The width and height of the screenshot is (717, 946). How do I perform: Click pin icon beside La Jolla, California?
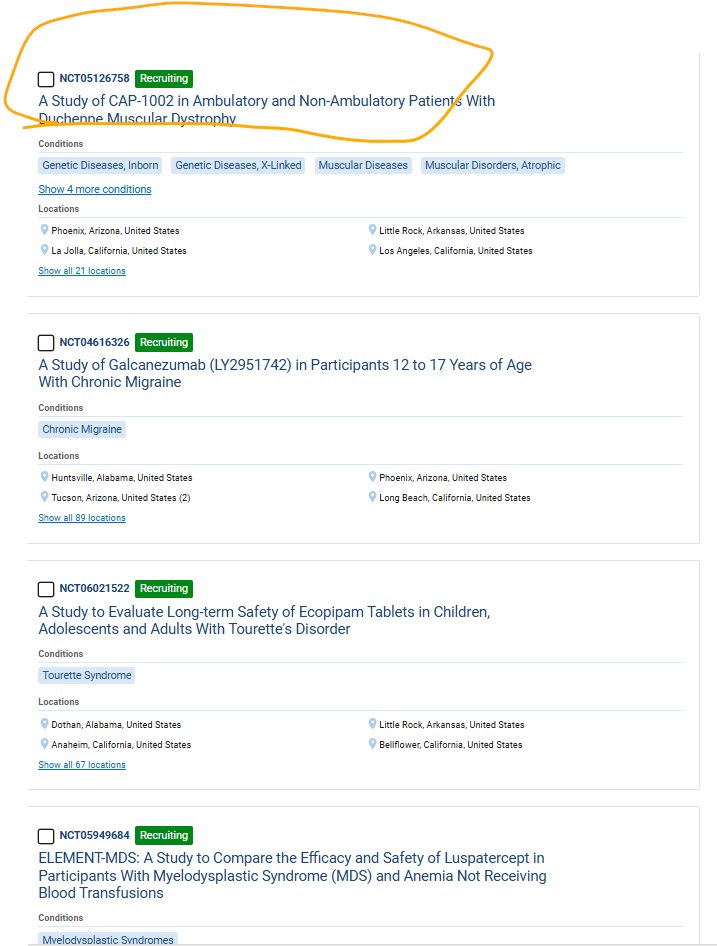click(44, 250)
